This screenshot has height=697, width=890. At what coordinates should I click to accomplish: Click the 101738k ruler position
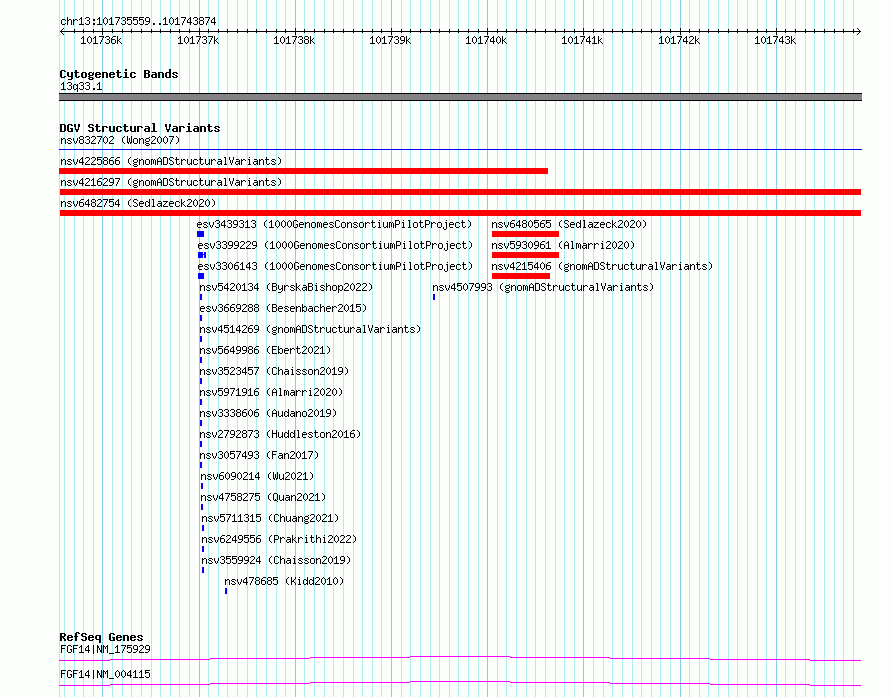[293, 40]
